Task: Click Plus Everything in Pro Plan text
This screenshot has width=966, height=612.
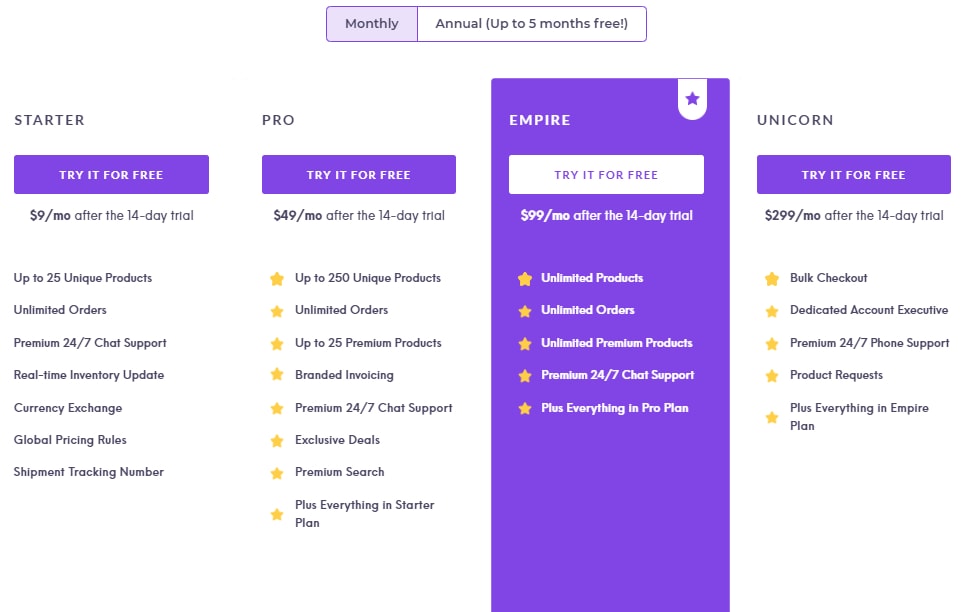Action: coord(615,408)
